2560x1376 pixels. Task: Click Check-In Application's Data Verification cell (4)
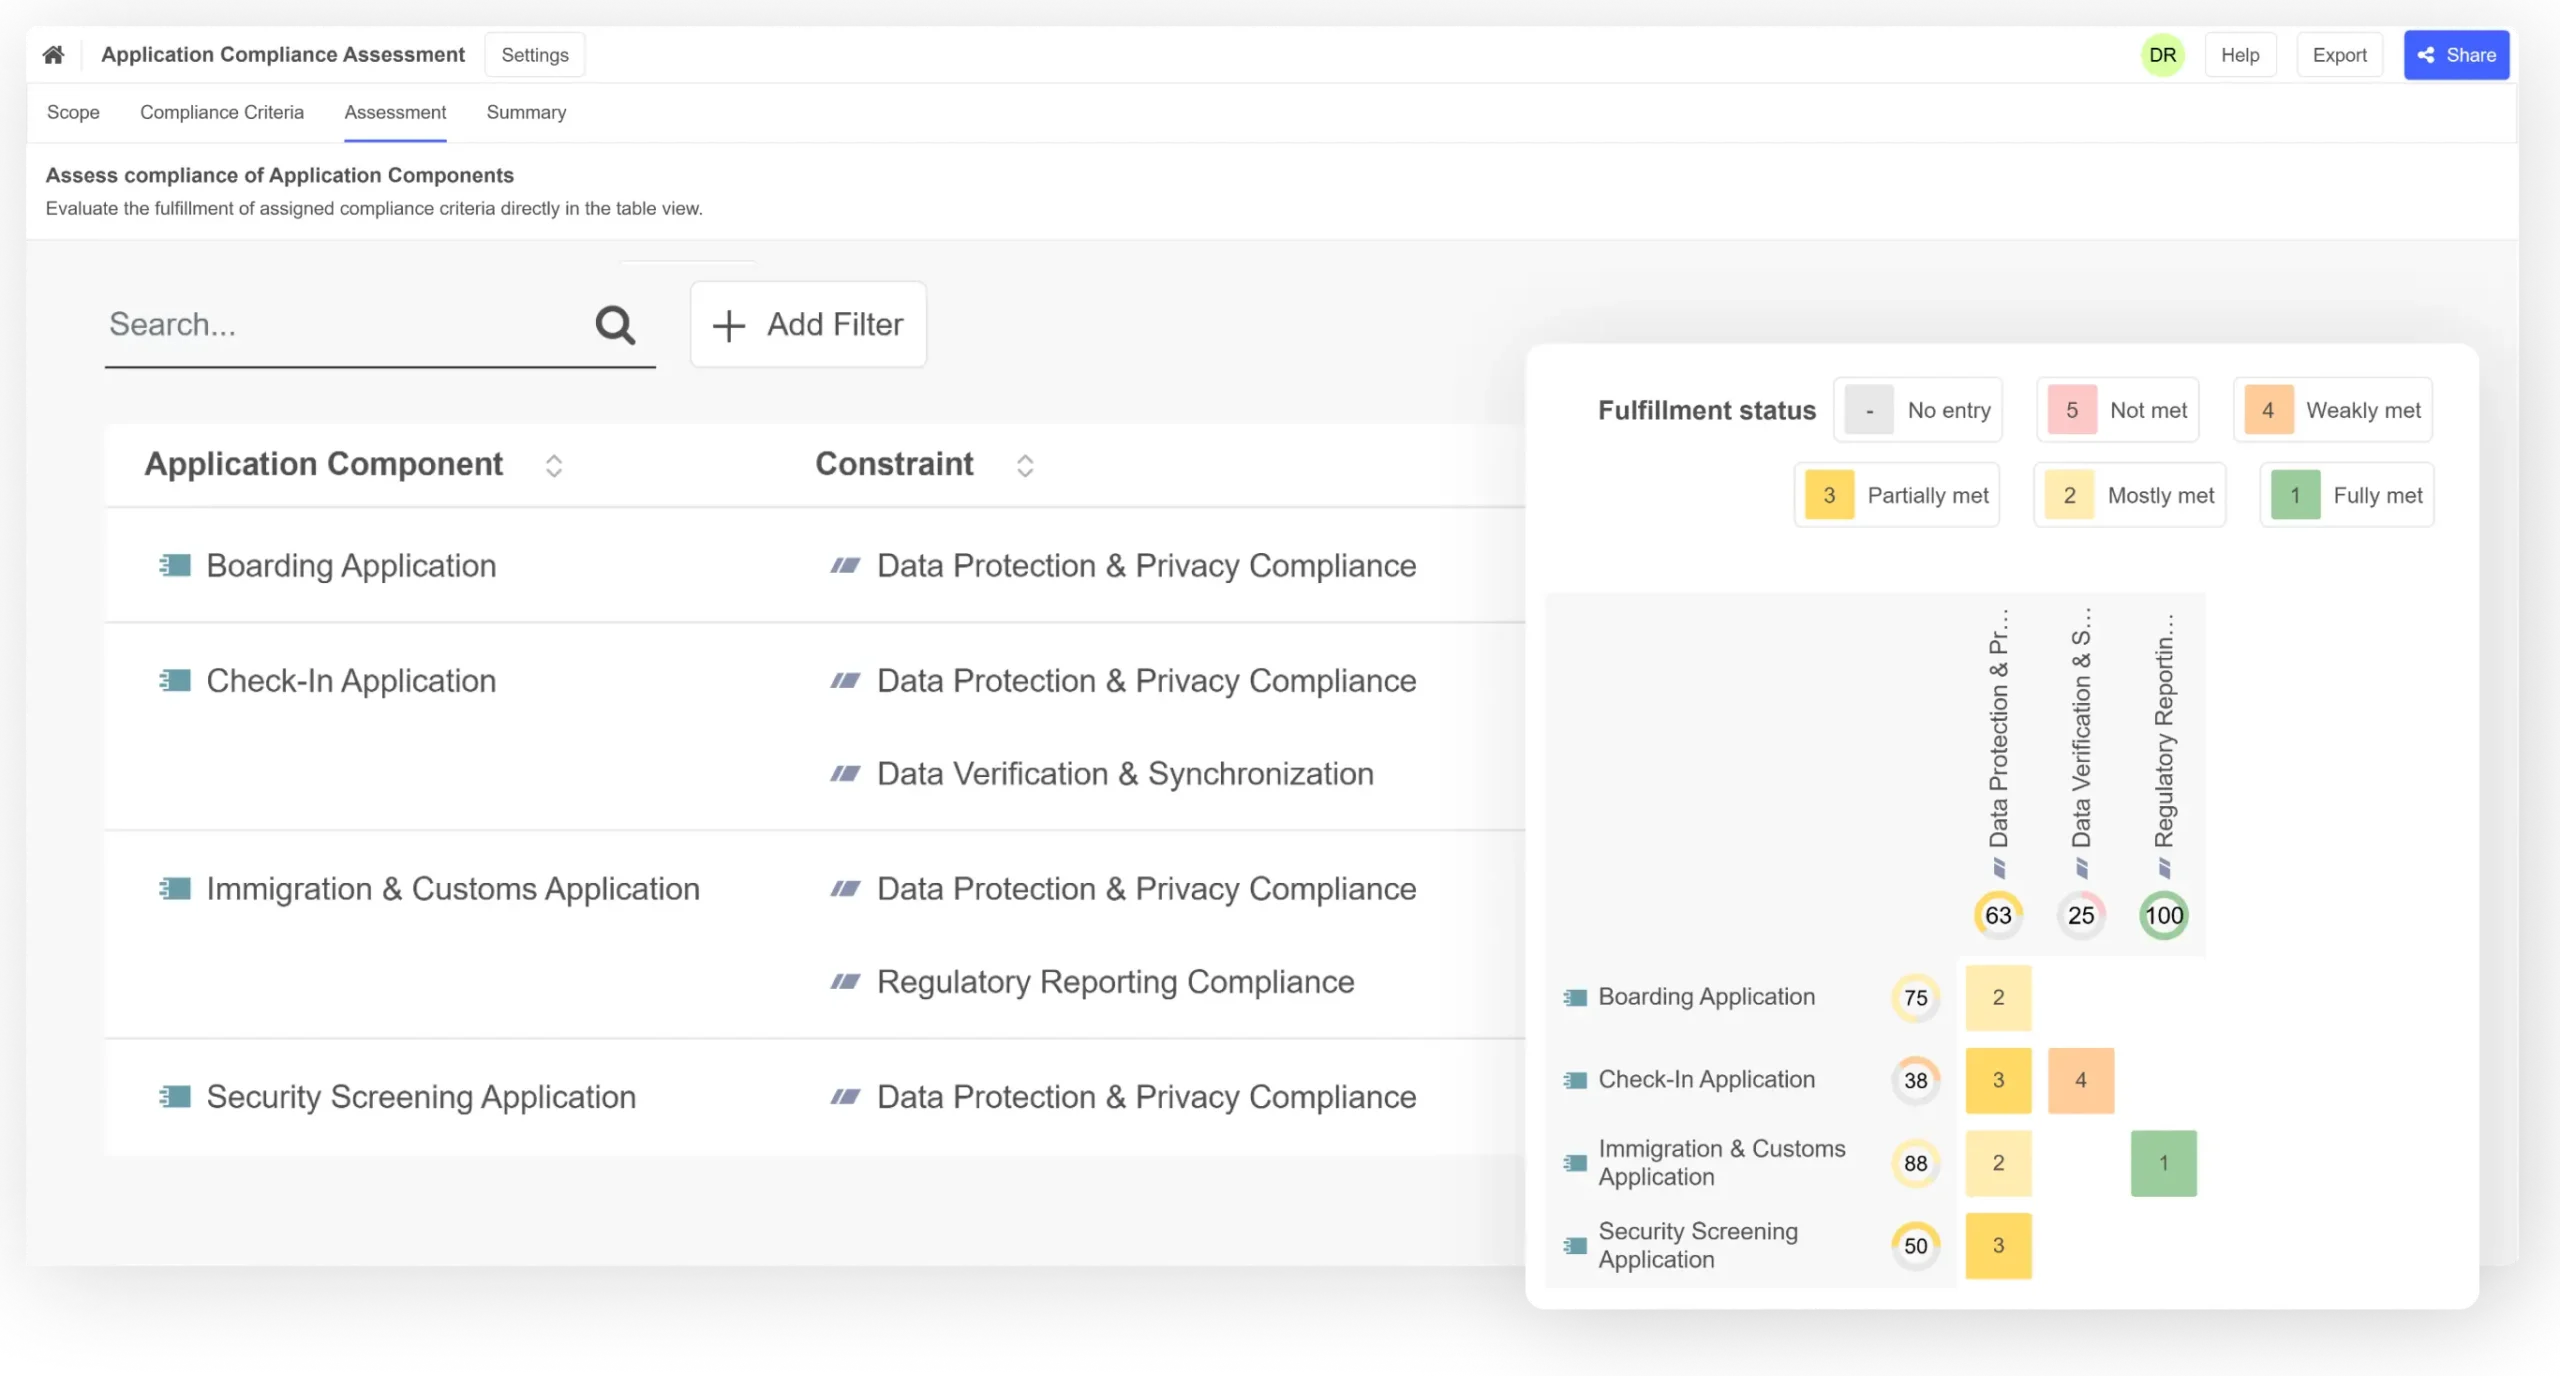point(2081,1081)
